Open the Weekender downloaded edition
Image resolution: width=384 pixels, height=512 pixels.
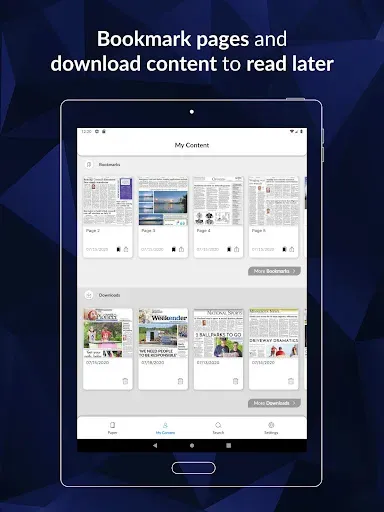click(x=163, y=333)
